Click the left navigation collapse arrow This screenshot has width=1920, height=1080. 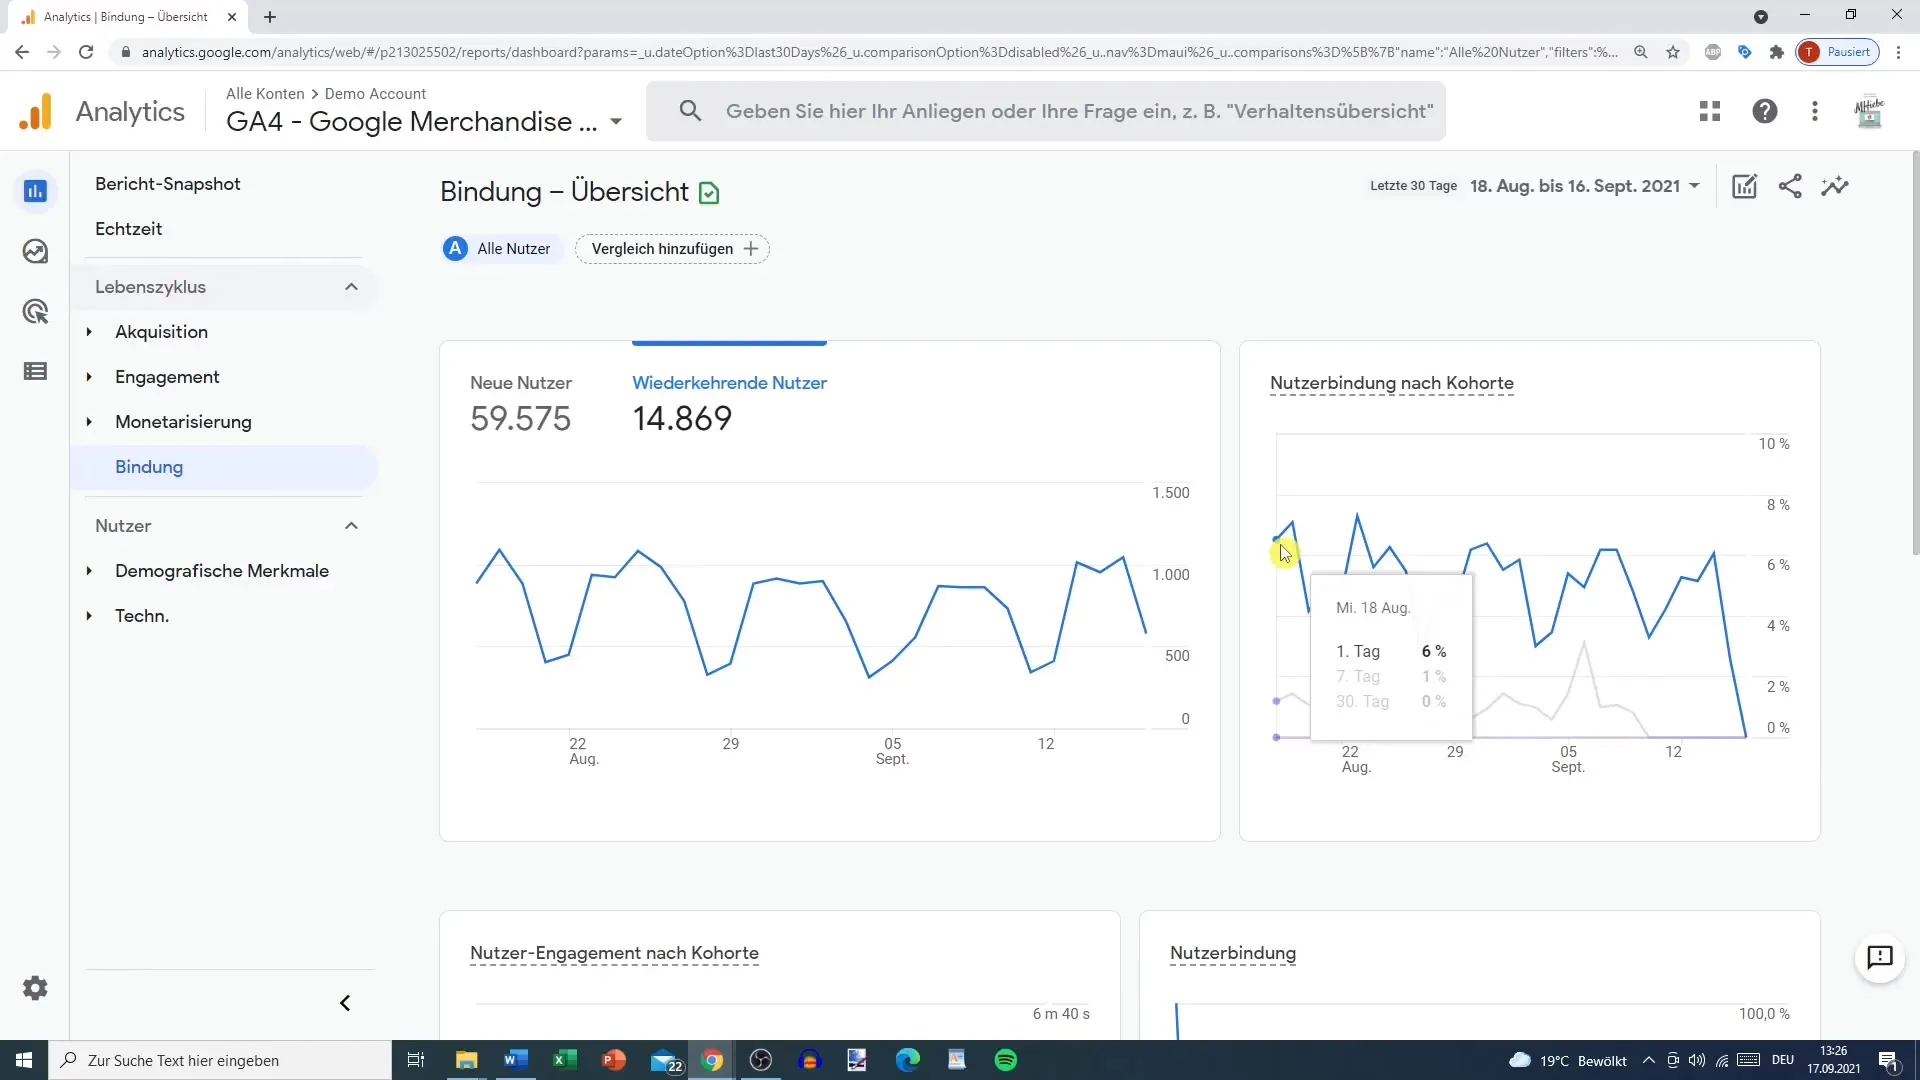click(345, 1002)
